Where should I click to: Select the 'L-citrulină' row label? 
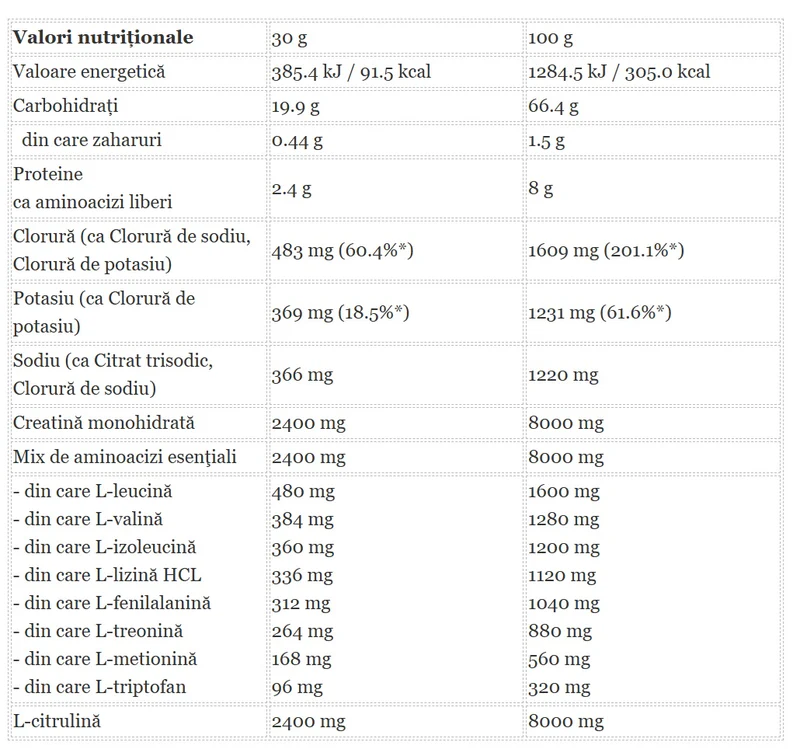coord(57,721)
